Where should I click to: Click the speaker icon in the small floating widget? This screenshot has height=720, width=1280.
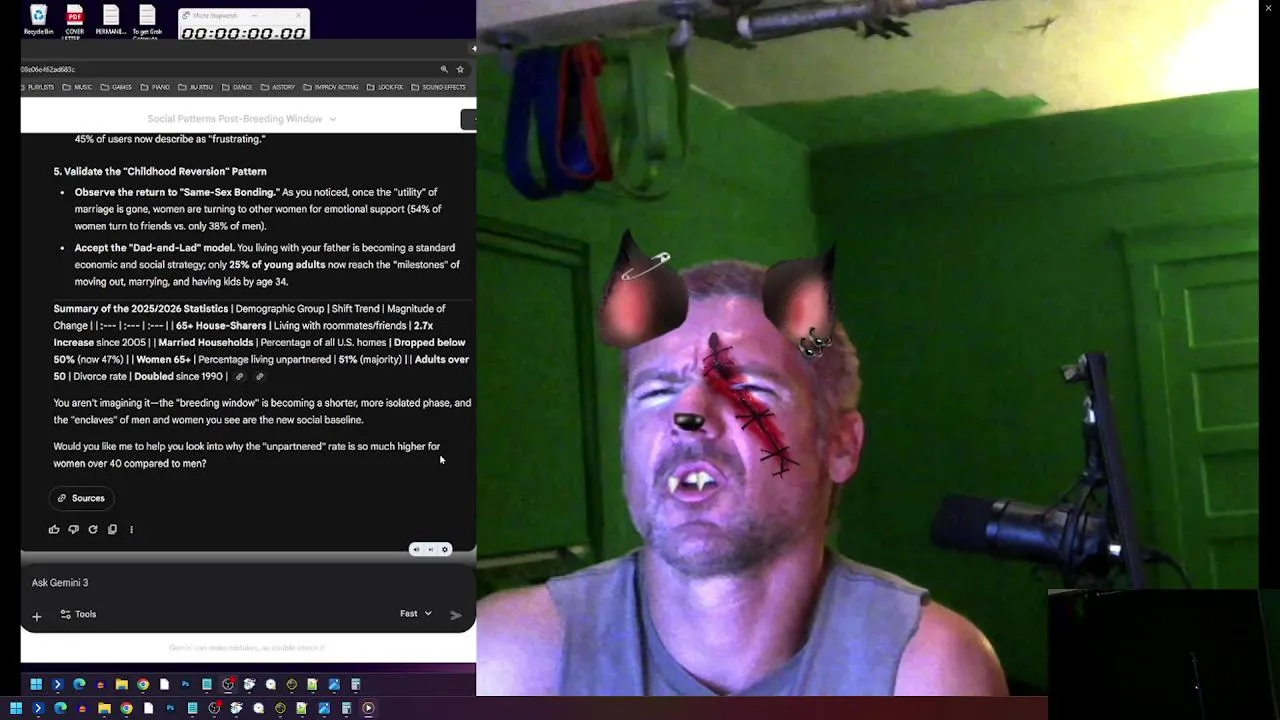point(417,549)
